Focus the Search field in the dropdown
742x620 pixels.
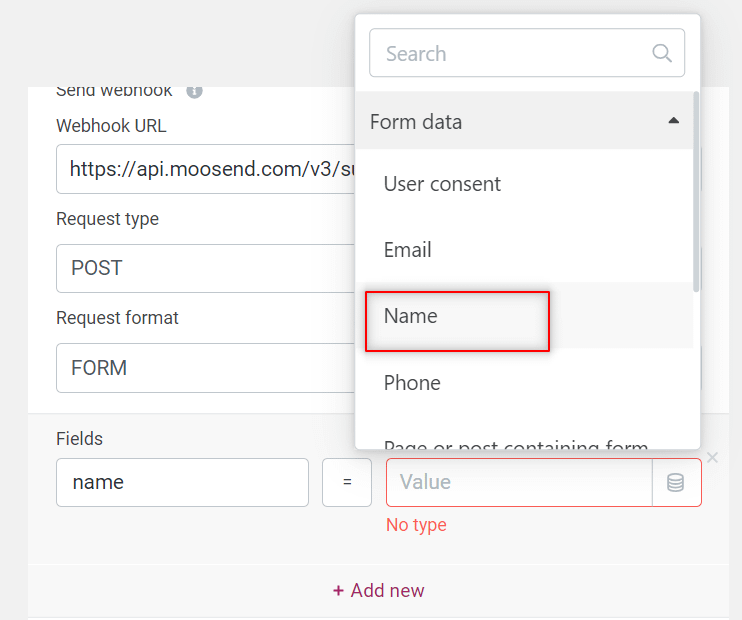[510, 54]
